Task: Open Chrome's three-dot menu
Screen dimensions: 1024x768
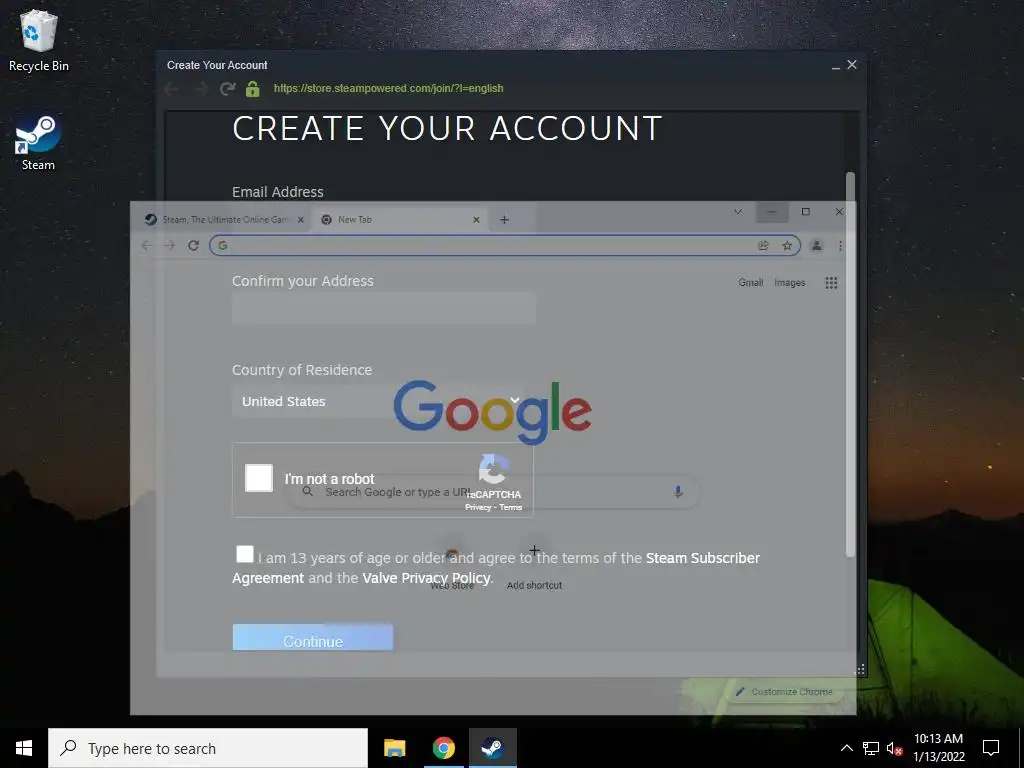Action: click(840, 246)
